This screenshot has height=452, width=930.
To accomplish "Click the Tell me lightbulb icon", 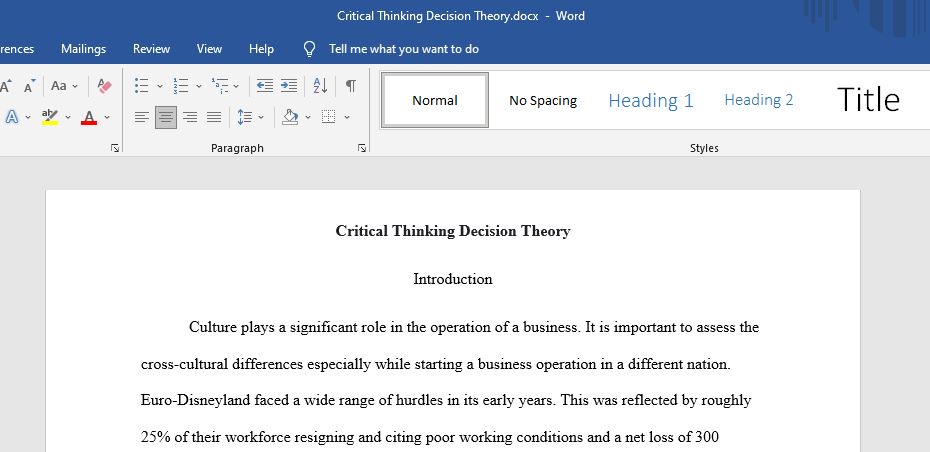I will 309,49.
